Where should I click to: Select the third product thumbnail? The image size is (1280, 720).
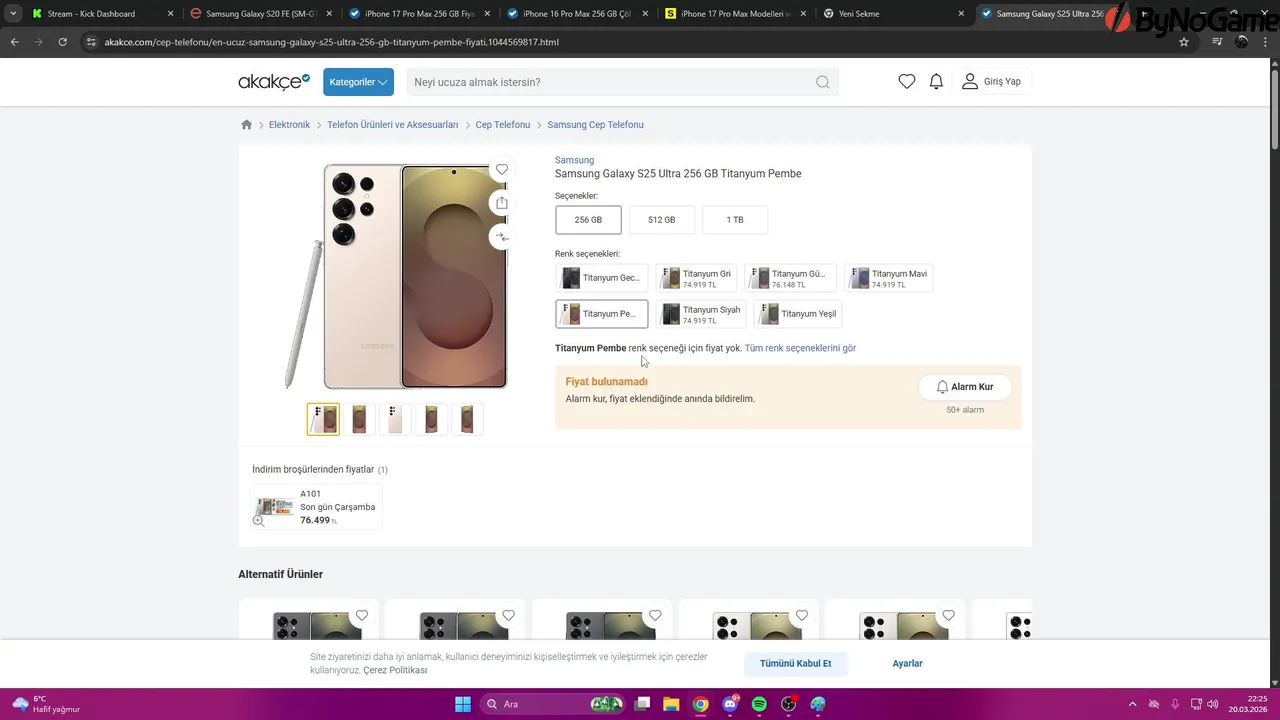point(395,419)
